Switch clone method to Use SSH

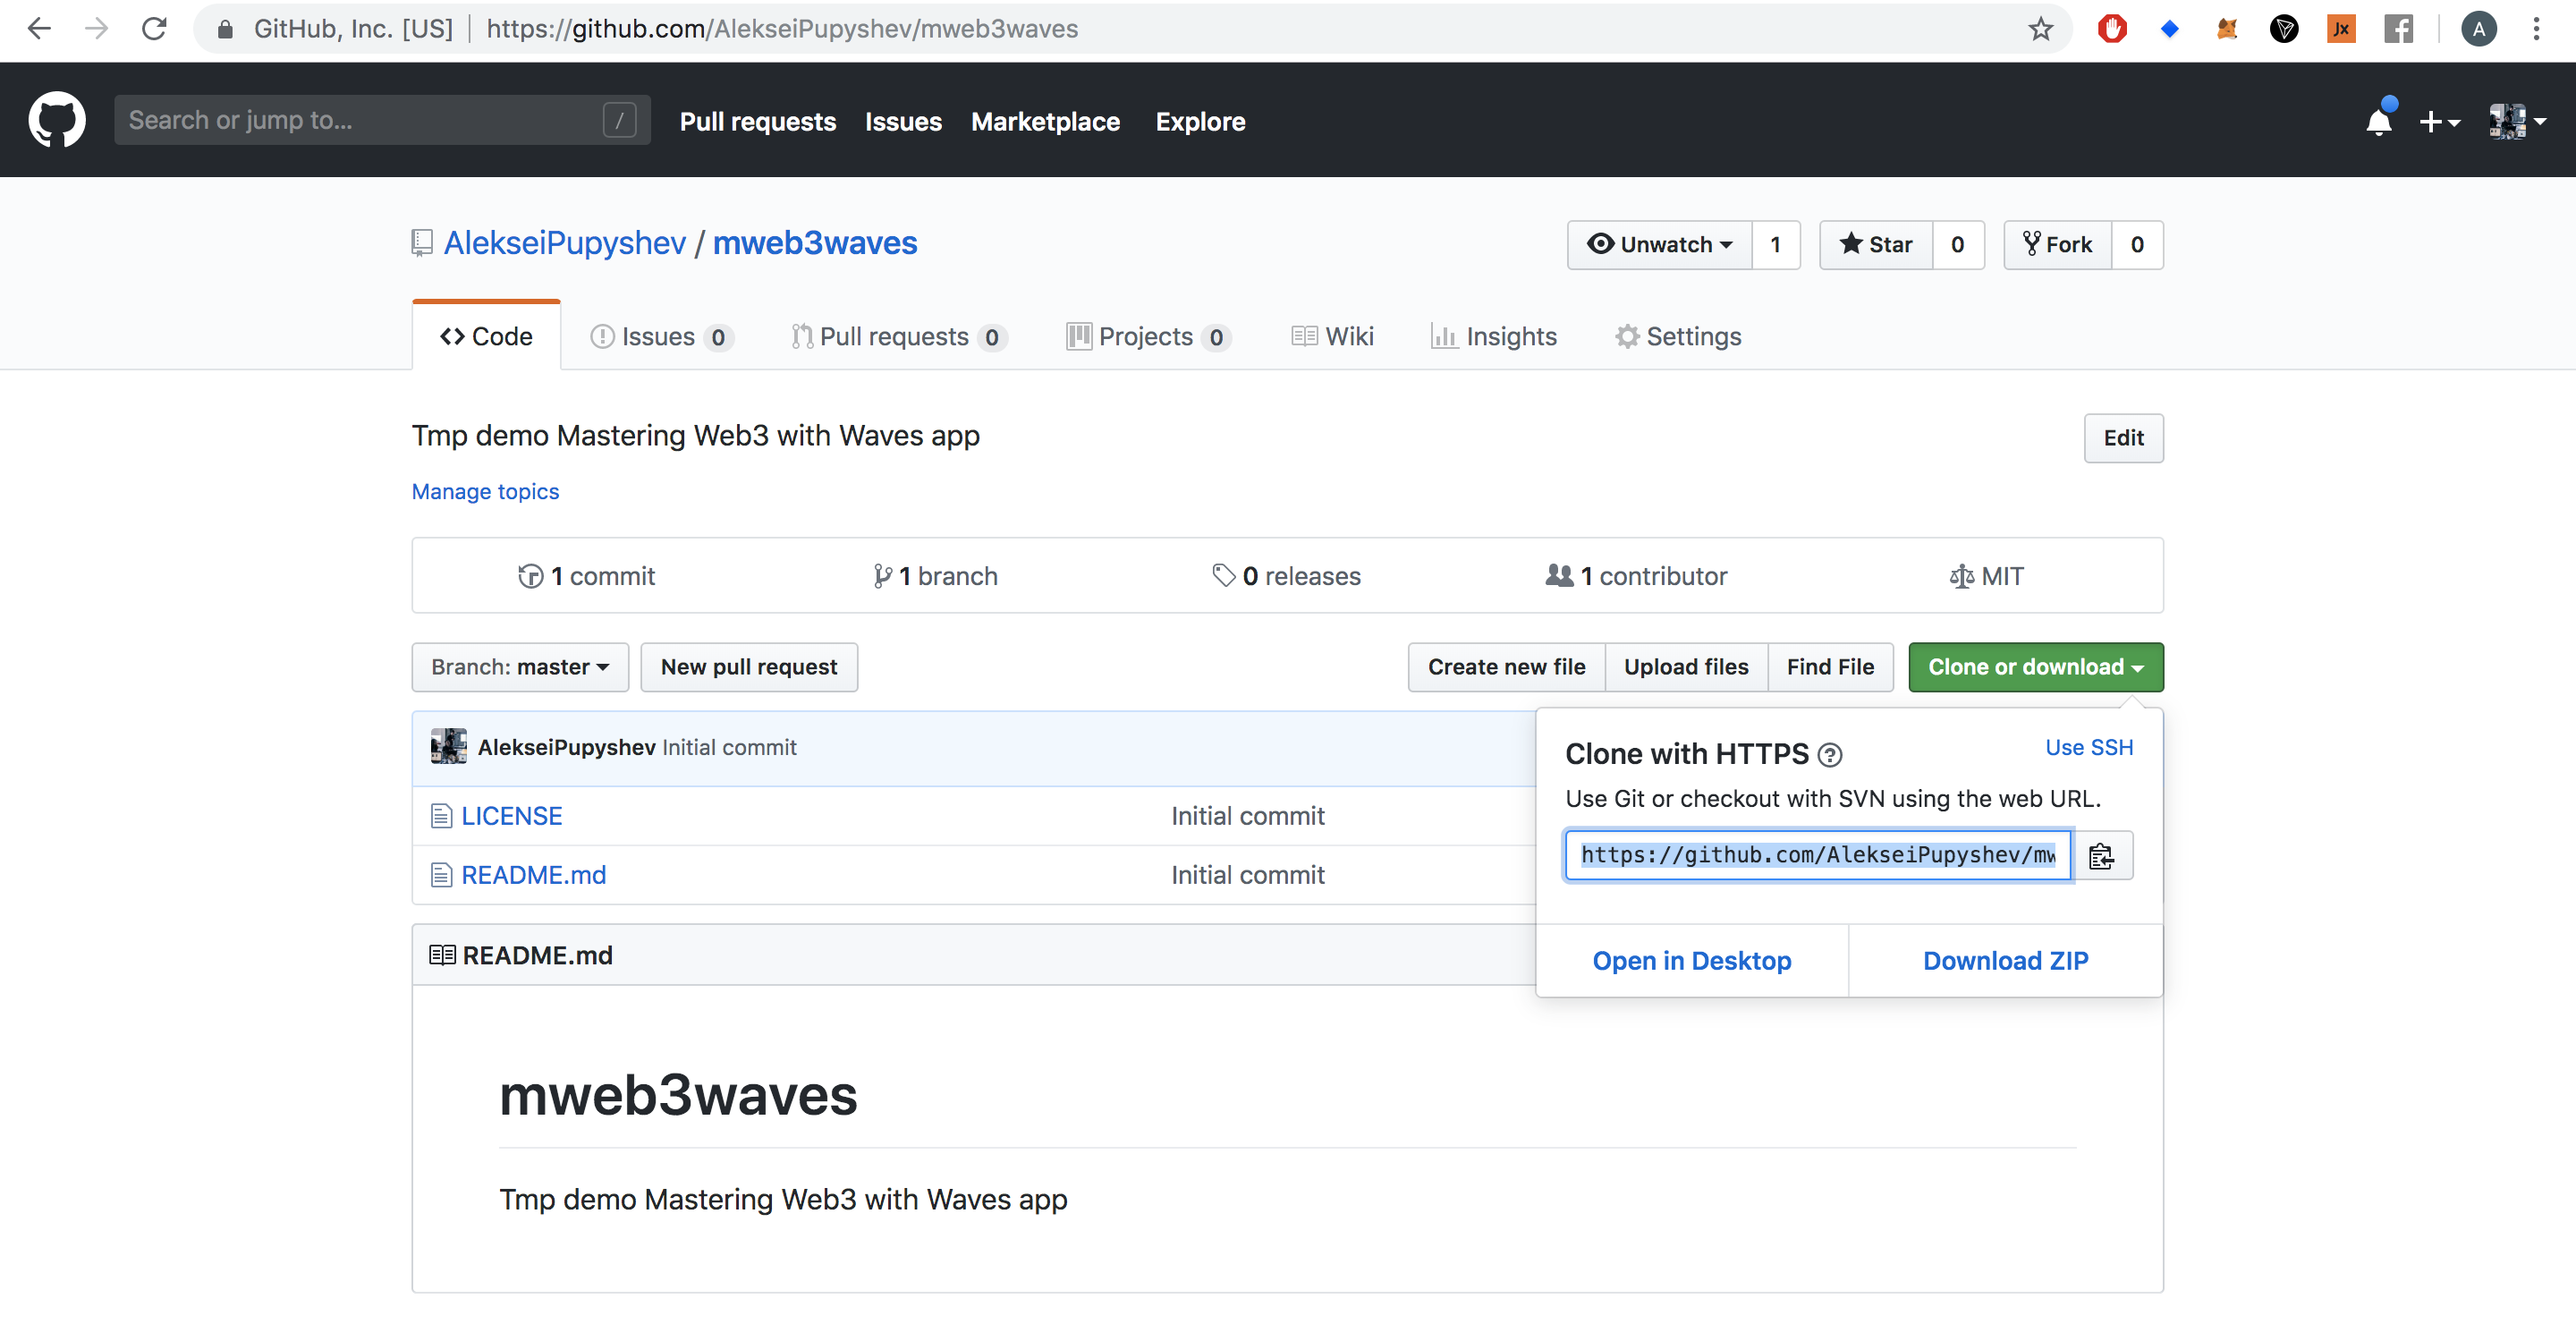pyautogui.click(x=2088, y=747)
